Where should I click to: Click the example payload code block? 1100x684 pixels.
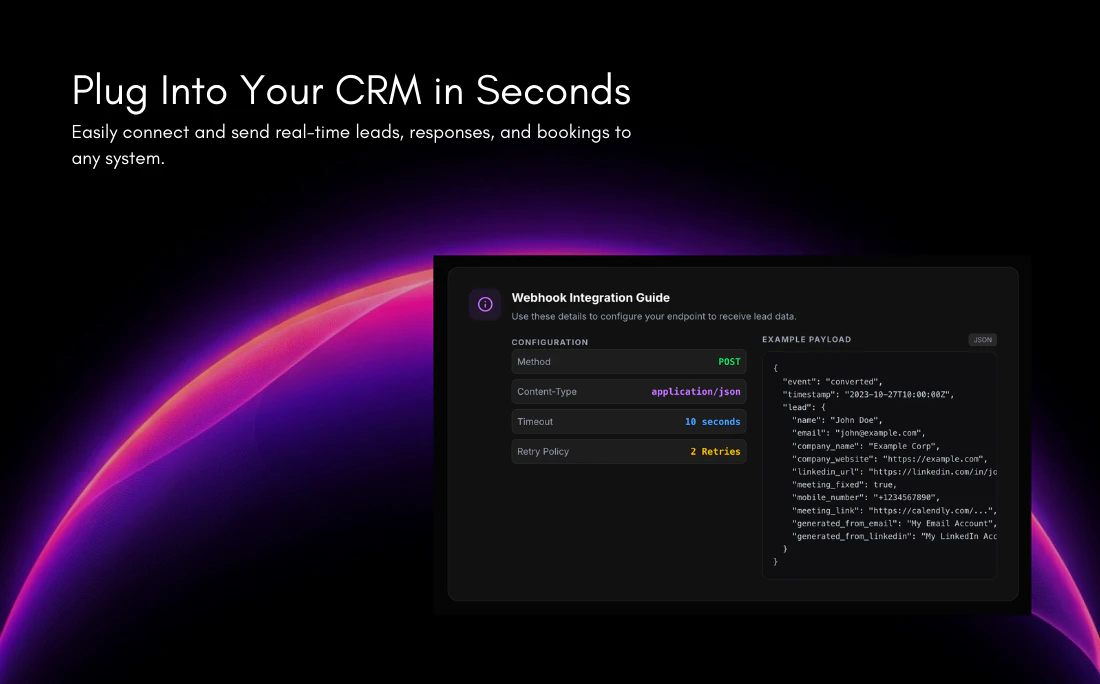coord(878,465)
